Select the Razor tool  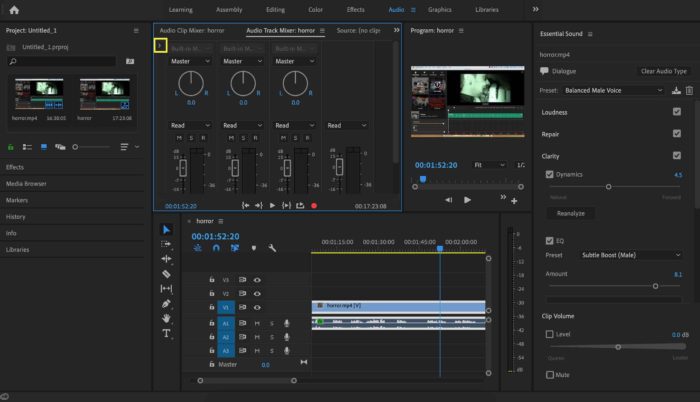[166, 273]
